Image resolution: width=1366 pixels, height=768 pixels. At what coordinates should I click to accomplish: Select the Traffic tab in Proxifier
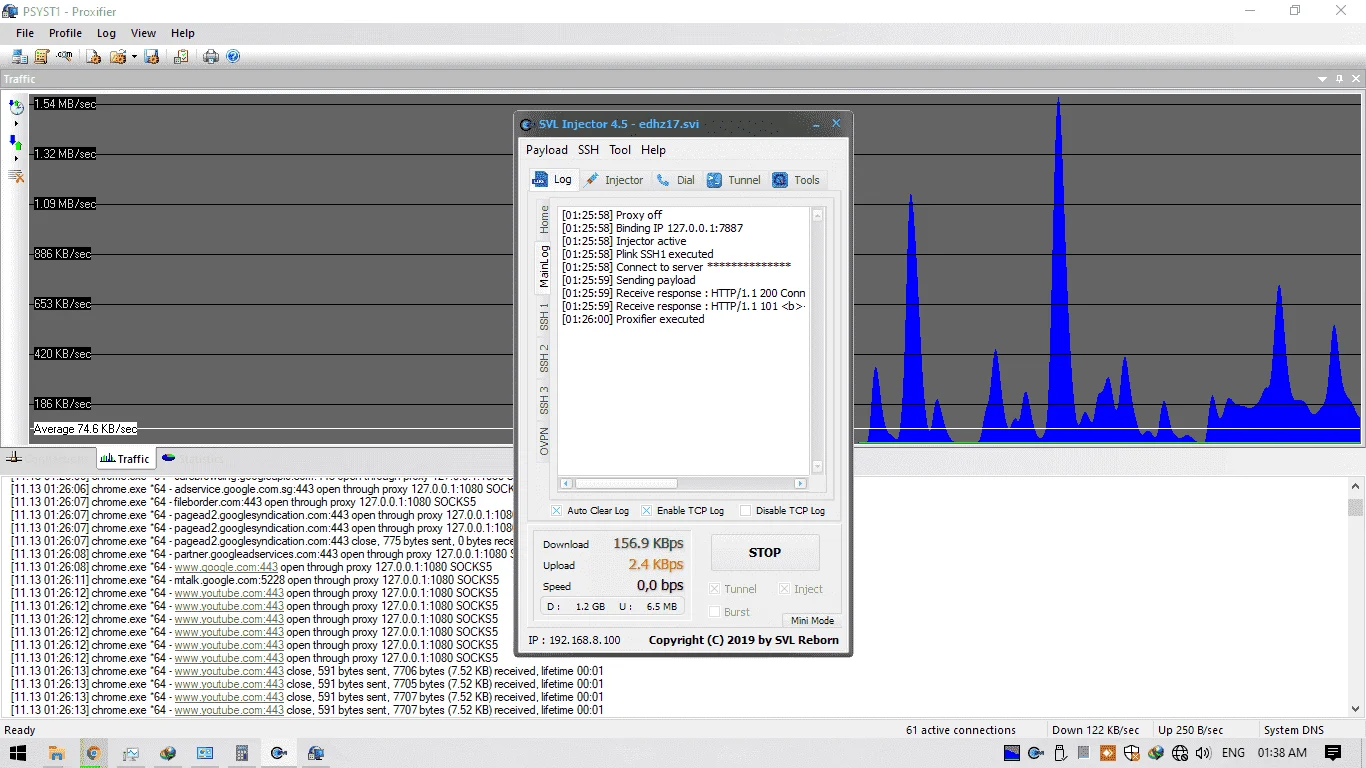click(x=125, y=459)
